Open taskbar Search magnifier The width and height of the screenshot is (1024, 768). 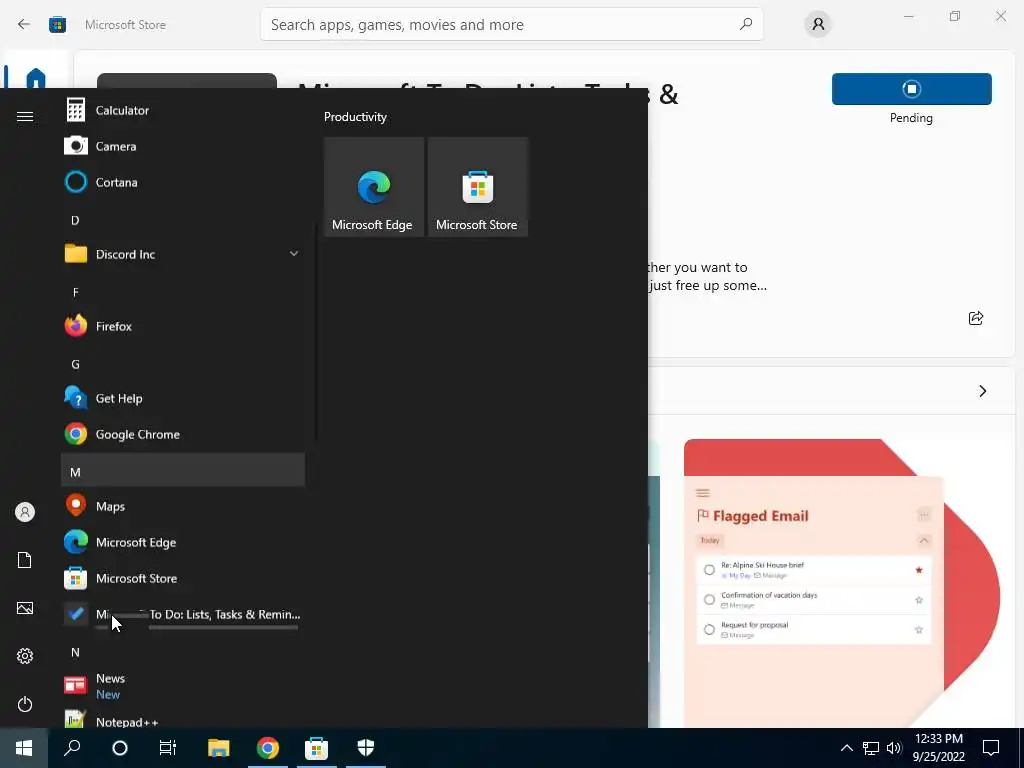coord(72,748)
